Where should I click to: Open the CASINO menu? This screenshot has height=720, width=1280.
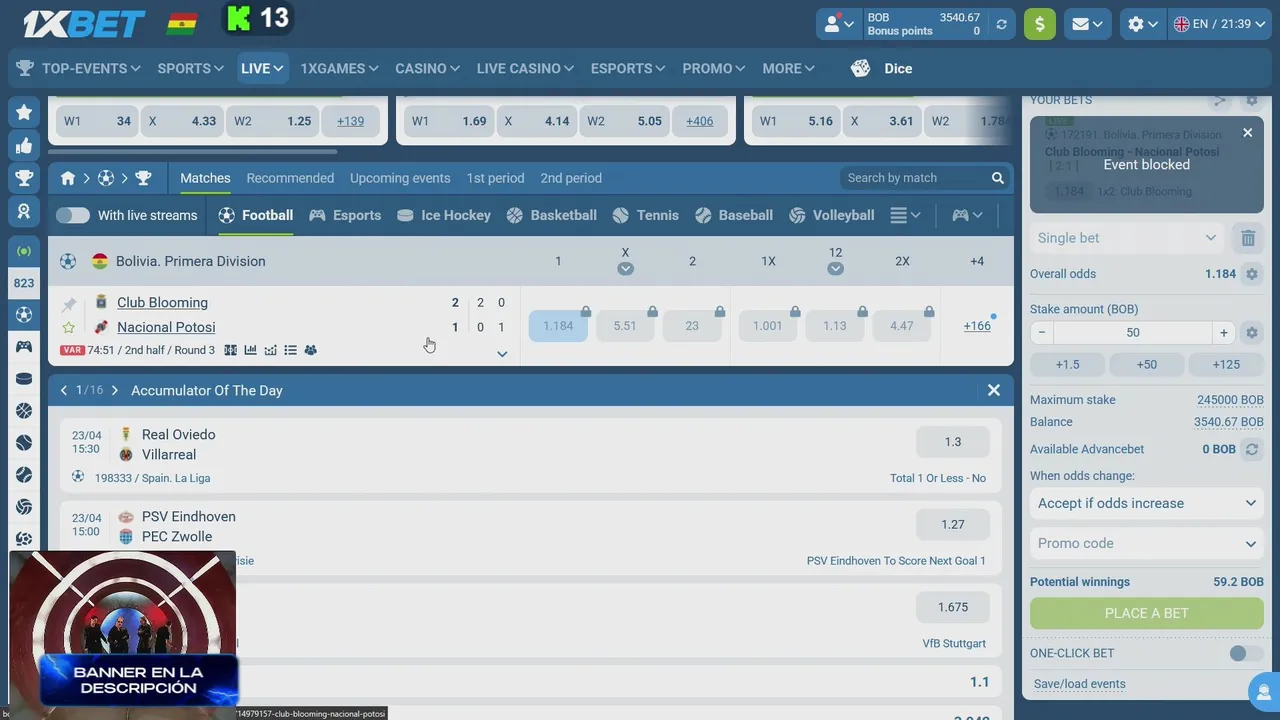[x=427, y=68]
